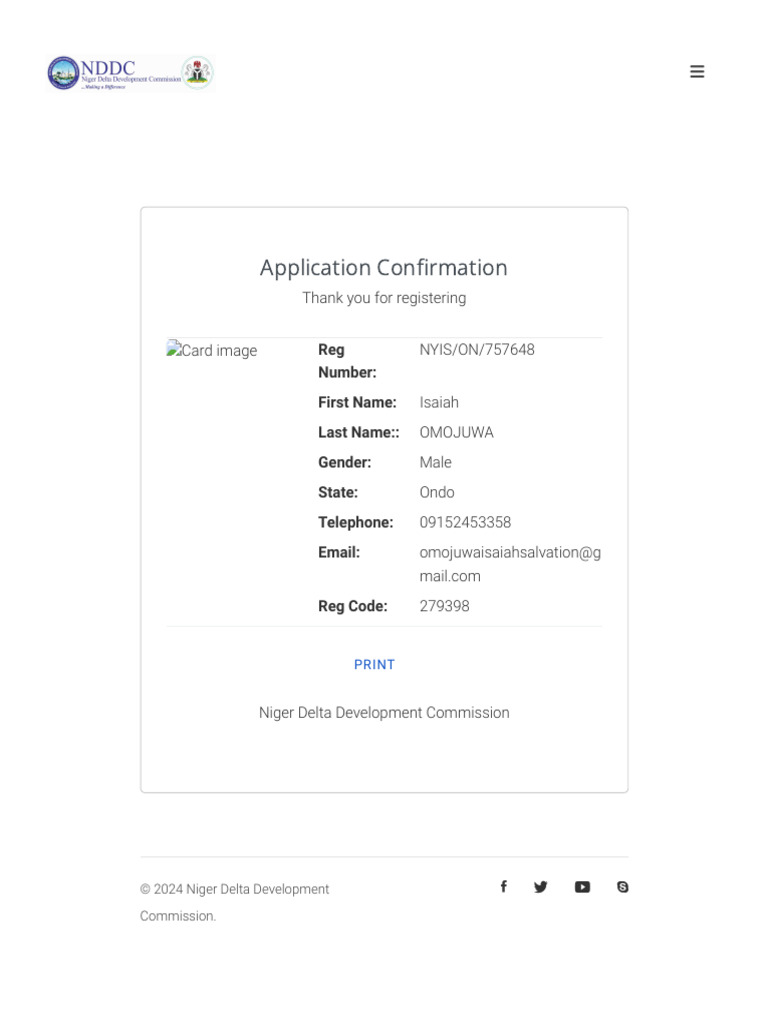Select first name value Isaiah
768x1024 pixels.
click(x=439, y=402)
